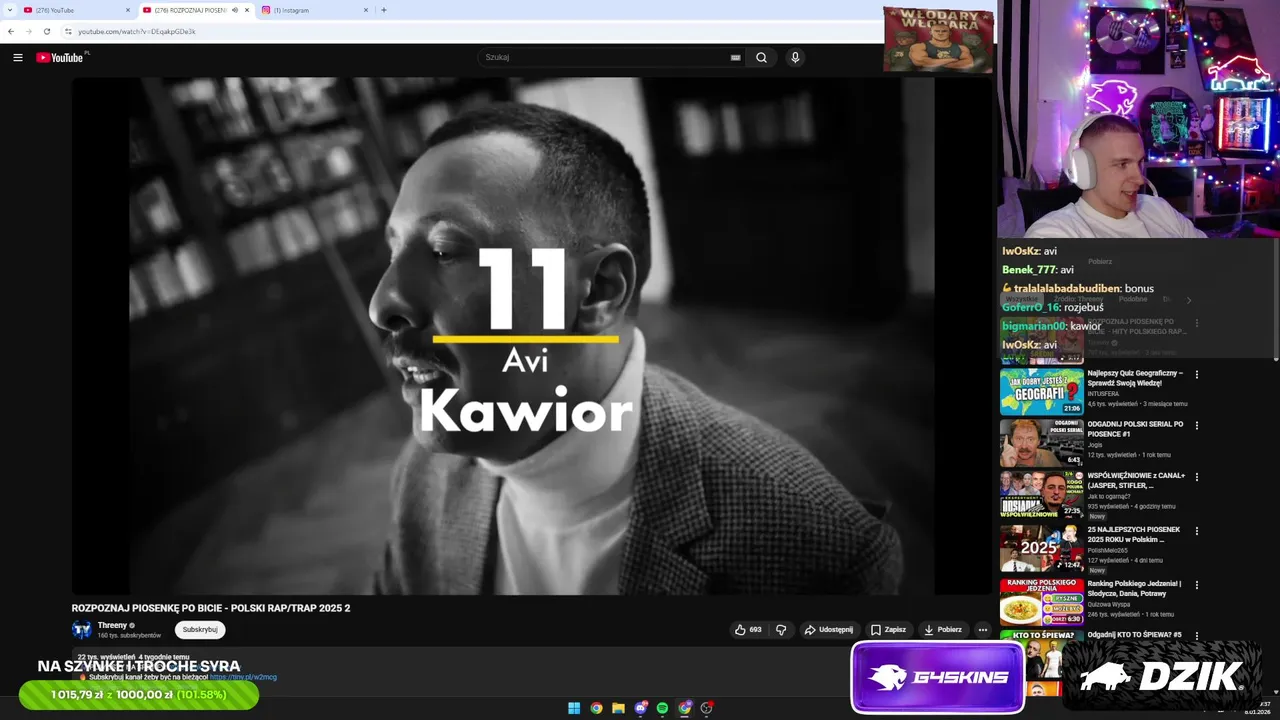
Task: Open the Windows Start button
Action: (x=574, y=708)
